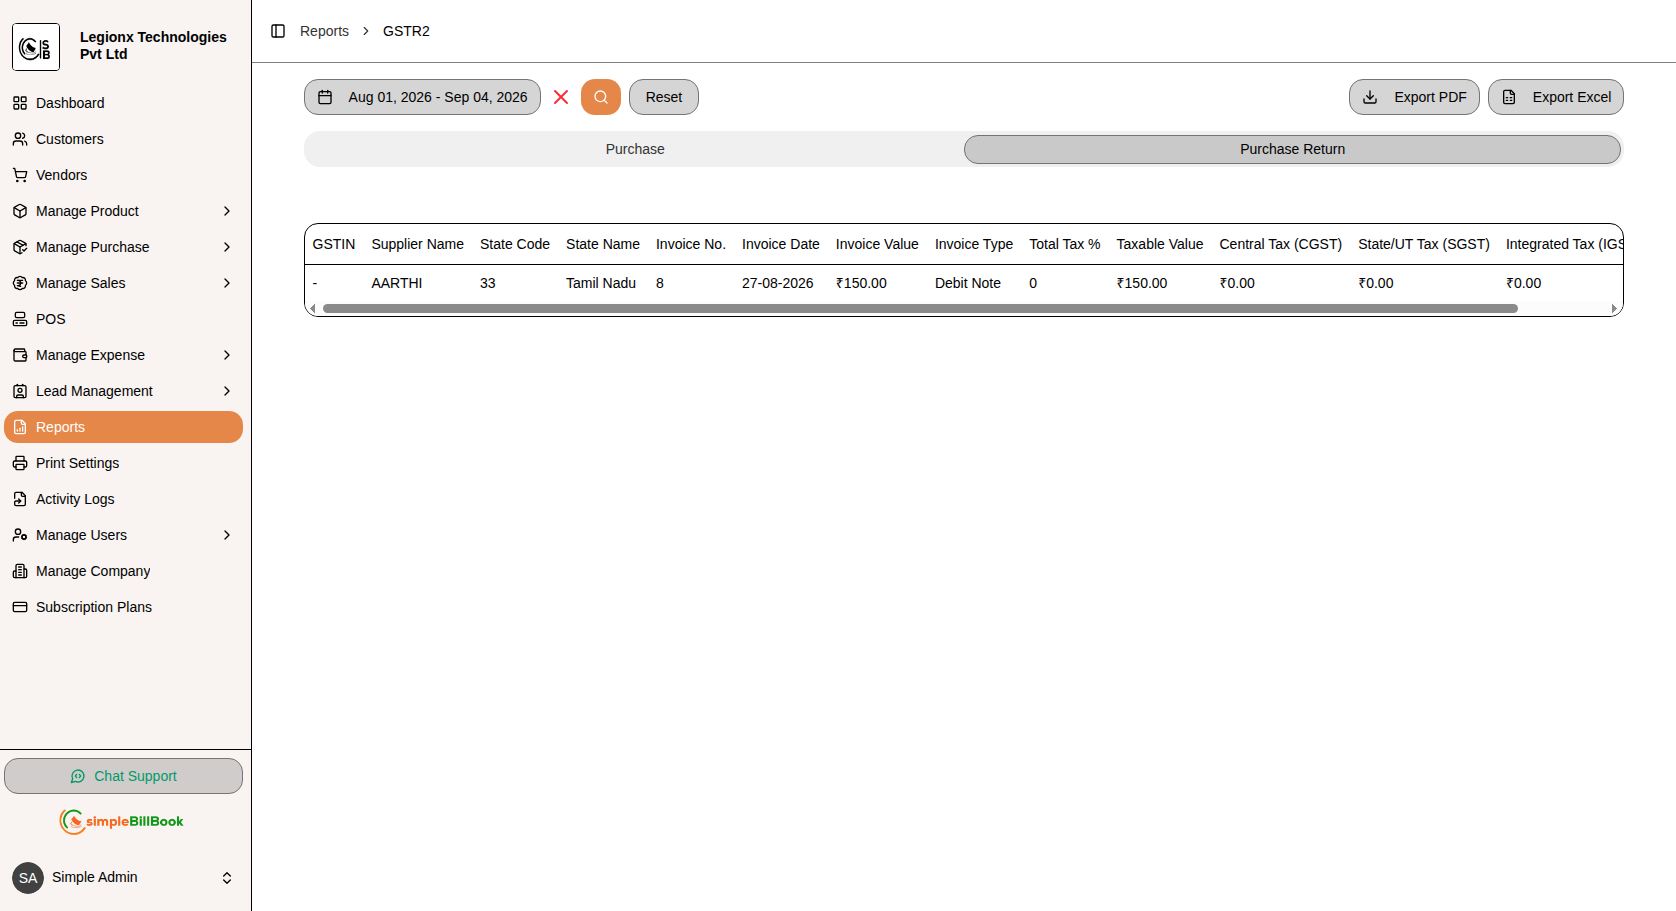Open the Simple Admin account switcher
This screenshot has height=911, width=1676.
123,878
